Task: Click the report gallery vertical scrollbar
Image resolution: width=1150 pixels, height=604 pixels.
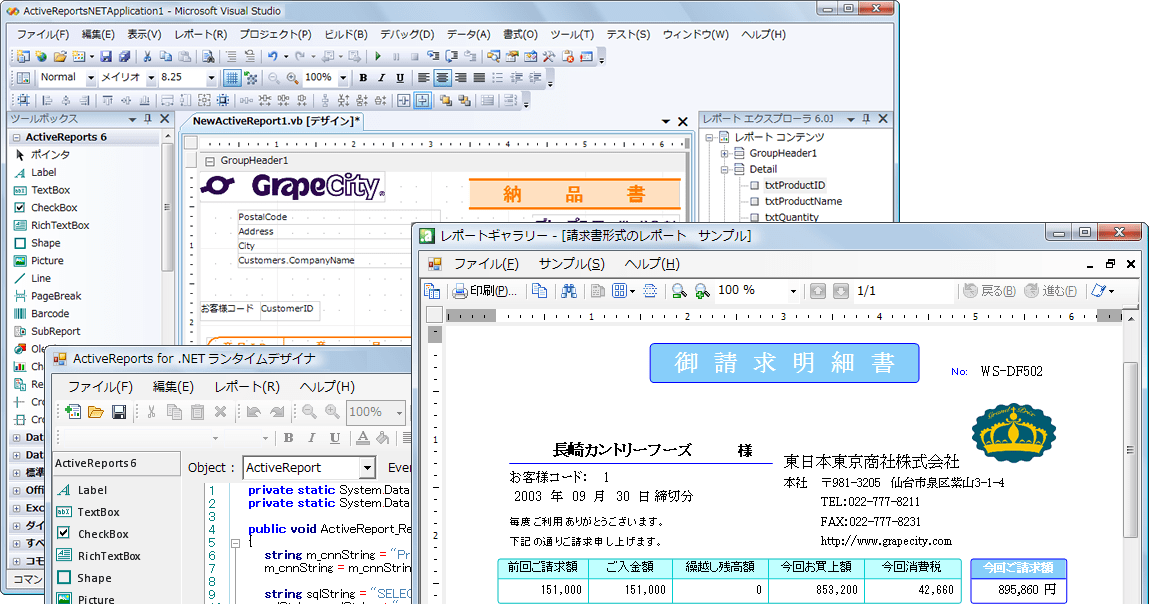Action: click(x=1131, y=449)
